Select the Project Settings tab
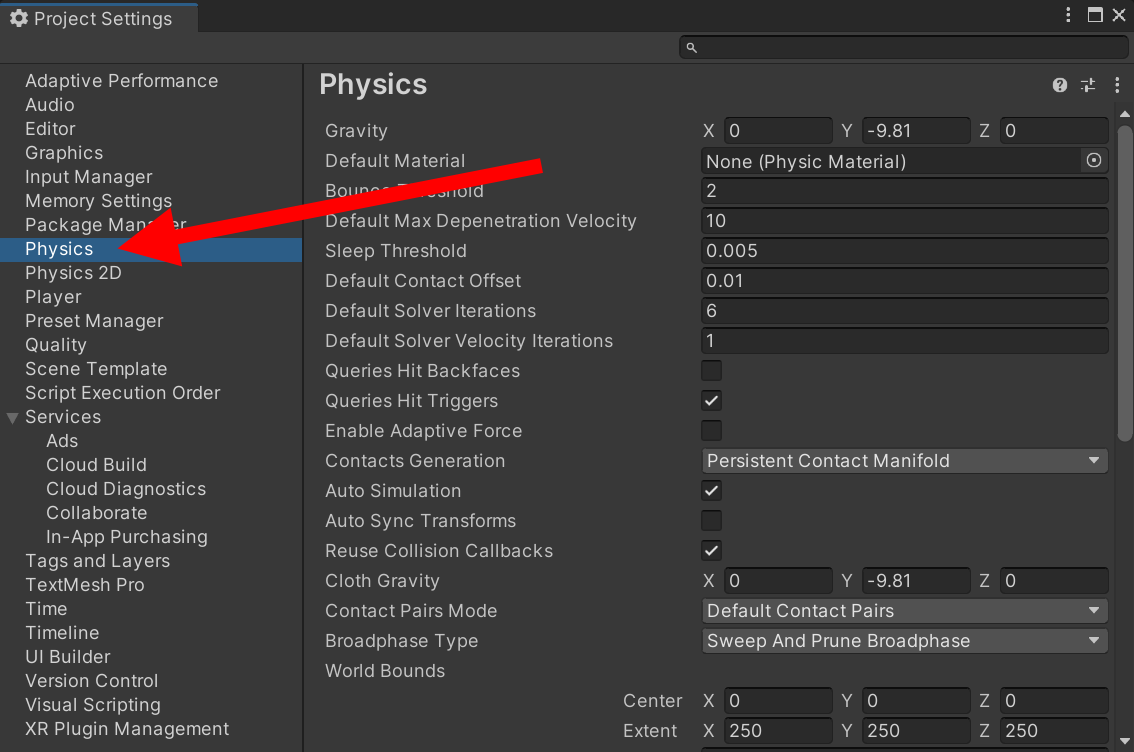Image resolution: width=1134 pixels, height=752 pixels. point(99,18)
